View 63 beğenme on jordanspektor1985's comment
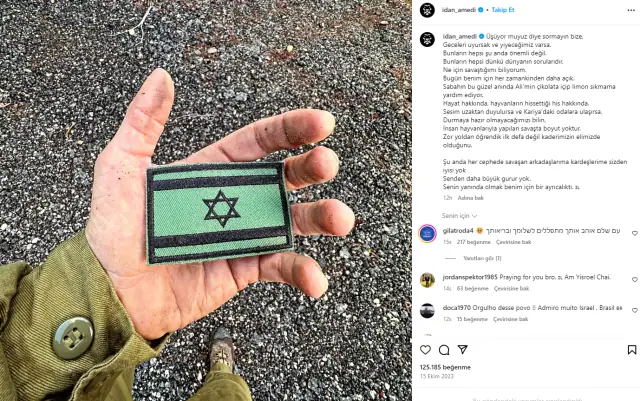This screenshot has width=640, height=401. click(472, 288)
